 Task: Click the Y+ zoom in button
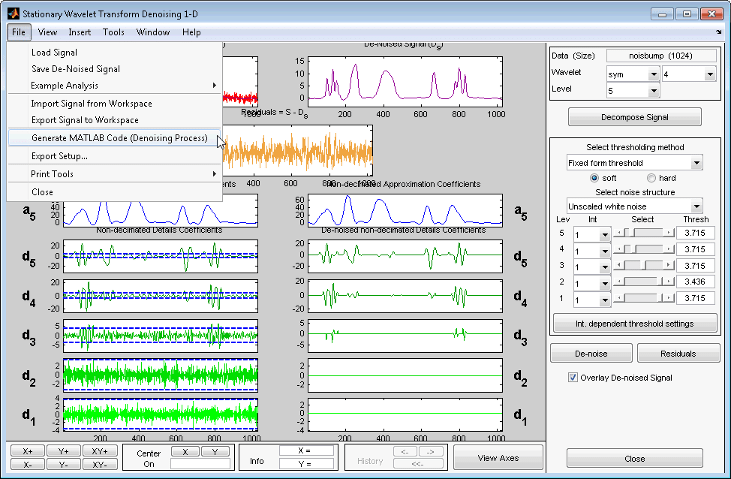62,451
